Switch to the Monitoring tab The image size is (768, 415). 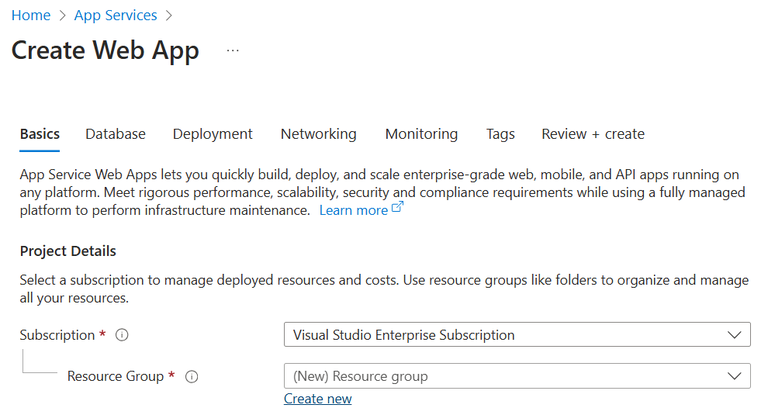(x=421, y=134)
